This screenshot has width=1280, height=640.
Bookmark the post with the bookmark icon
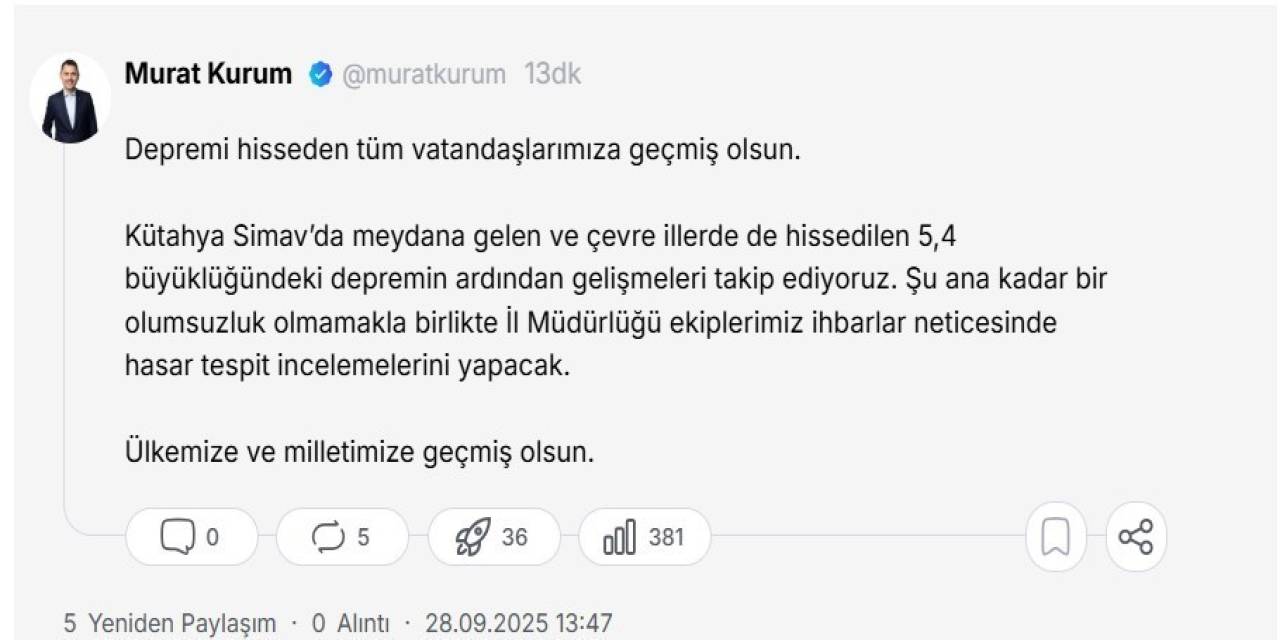coord(1055,537)
